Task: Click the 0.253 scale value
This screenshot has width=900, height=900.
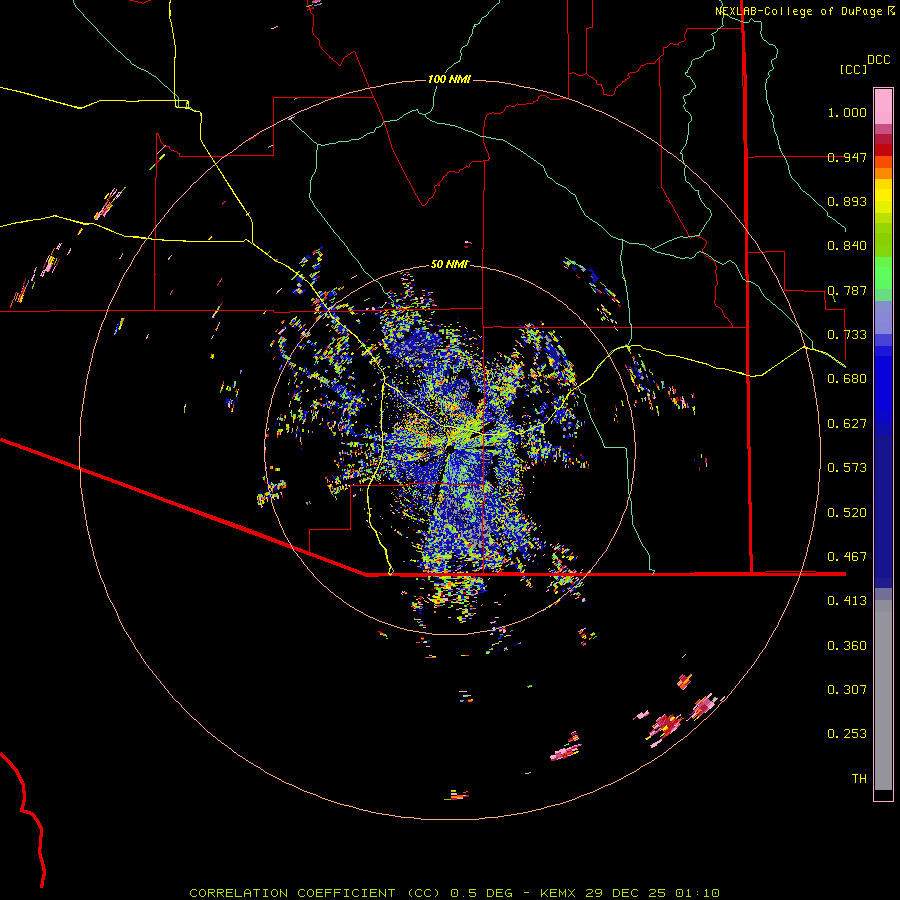Action: point(847,734)
